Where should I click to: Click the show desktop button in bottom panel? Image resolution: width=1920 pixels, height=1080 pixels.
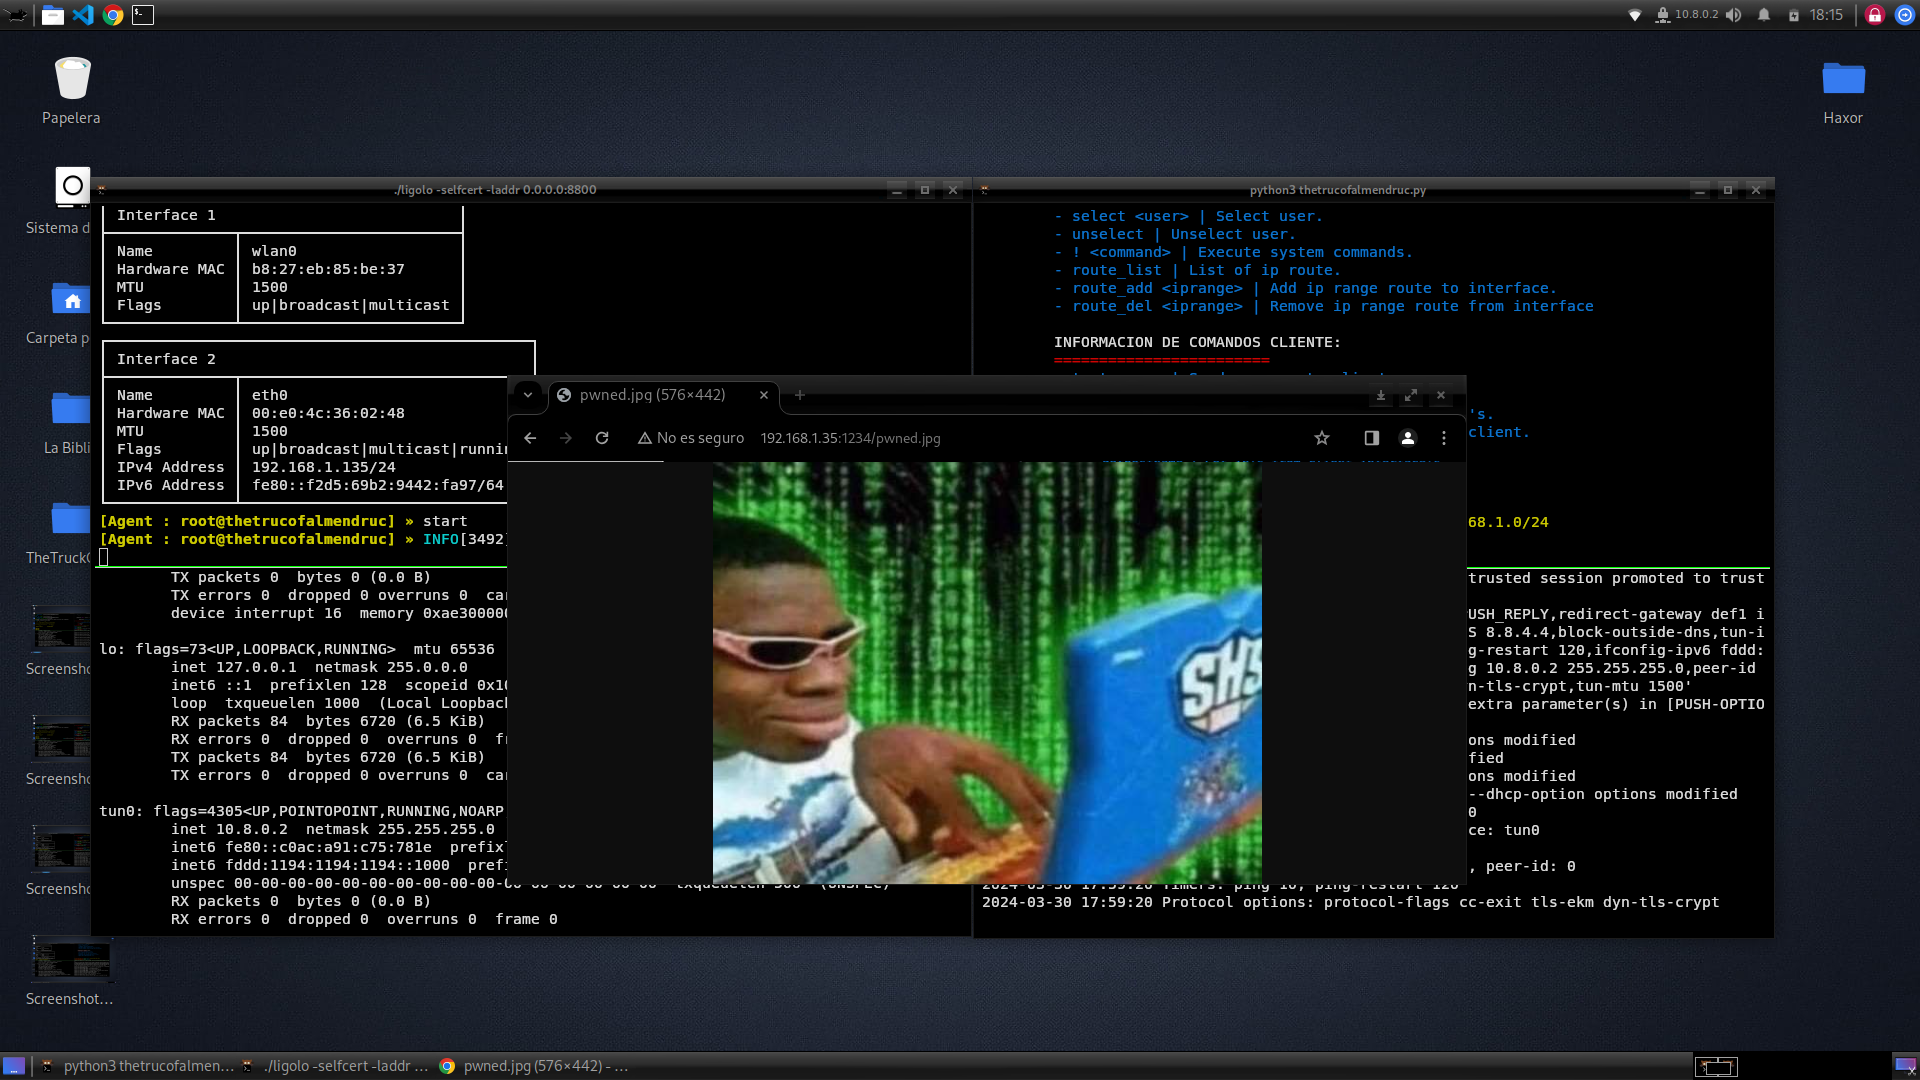coord(14,1066)
